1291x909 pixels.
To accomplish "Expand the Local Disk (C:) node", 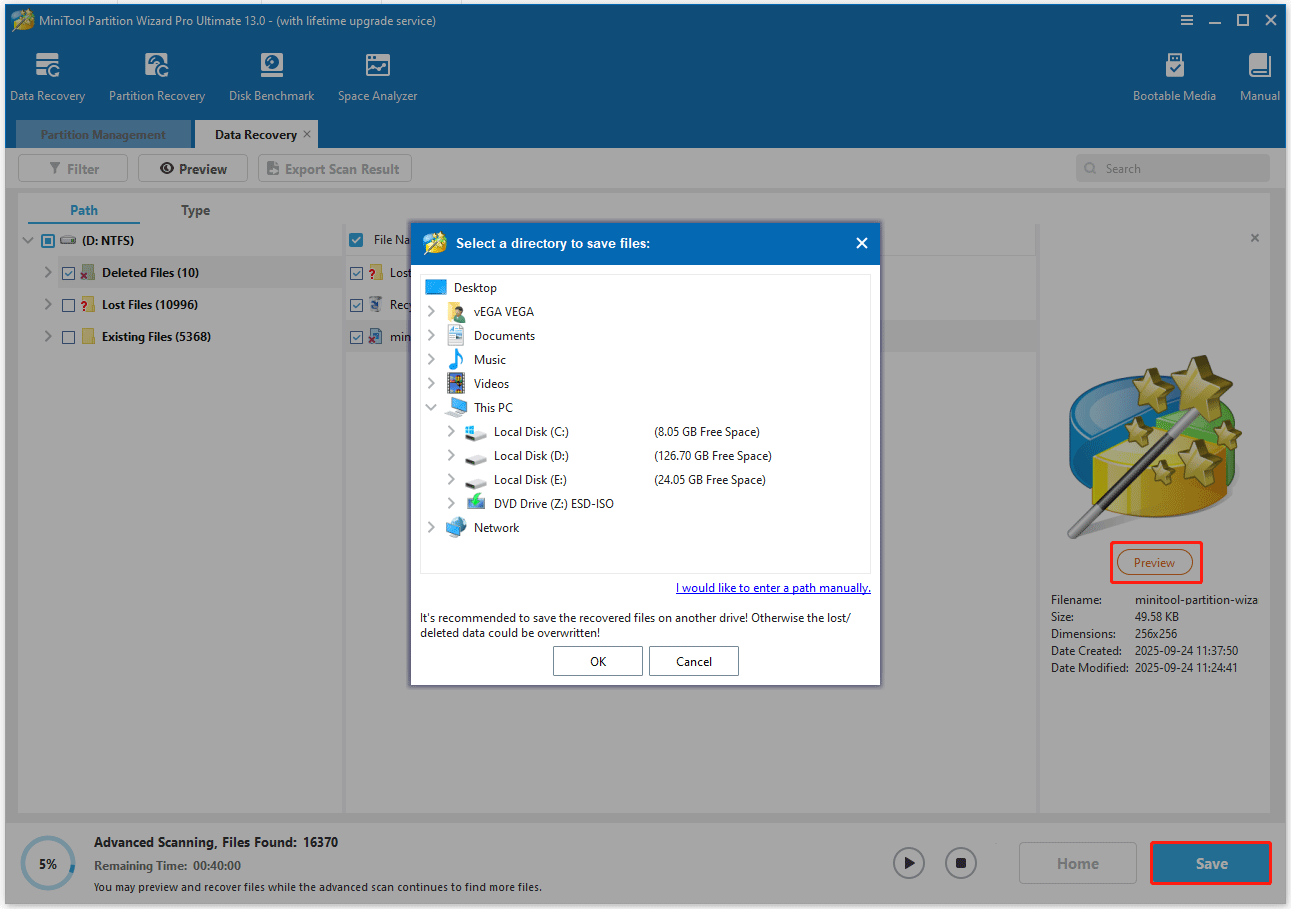I will click(450, 431).
